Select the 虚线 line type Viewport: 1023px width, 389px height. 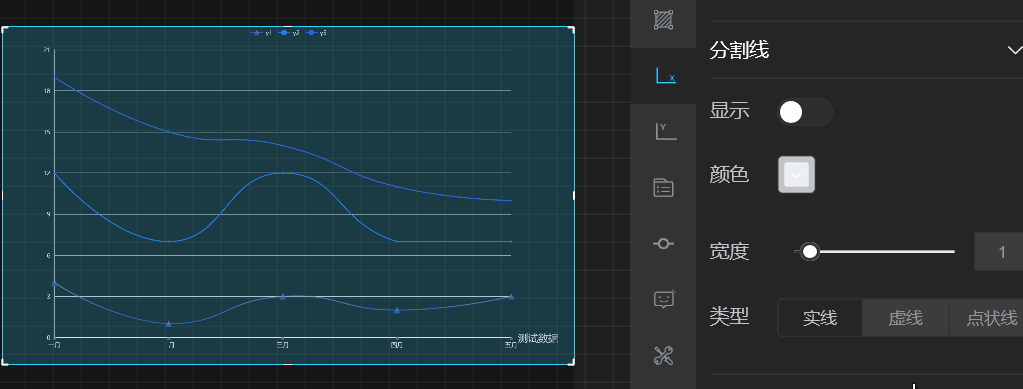point(906,318)
